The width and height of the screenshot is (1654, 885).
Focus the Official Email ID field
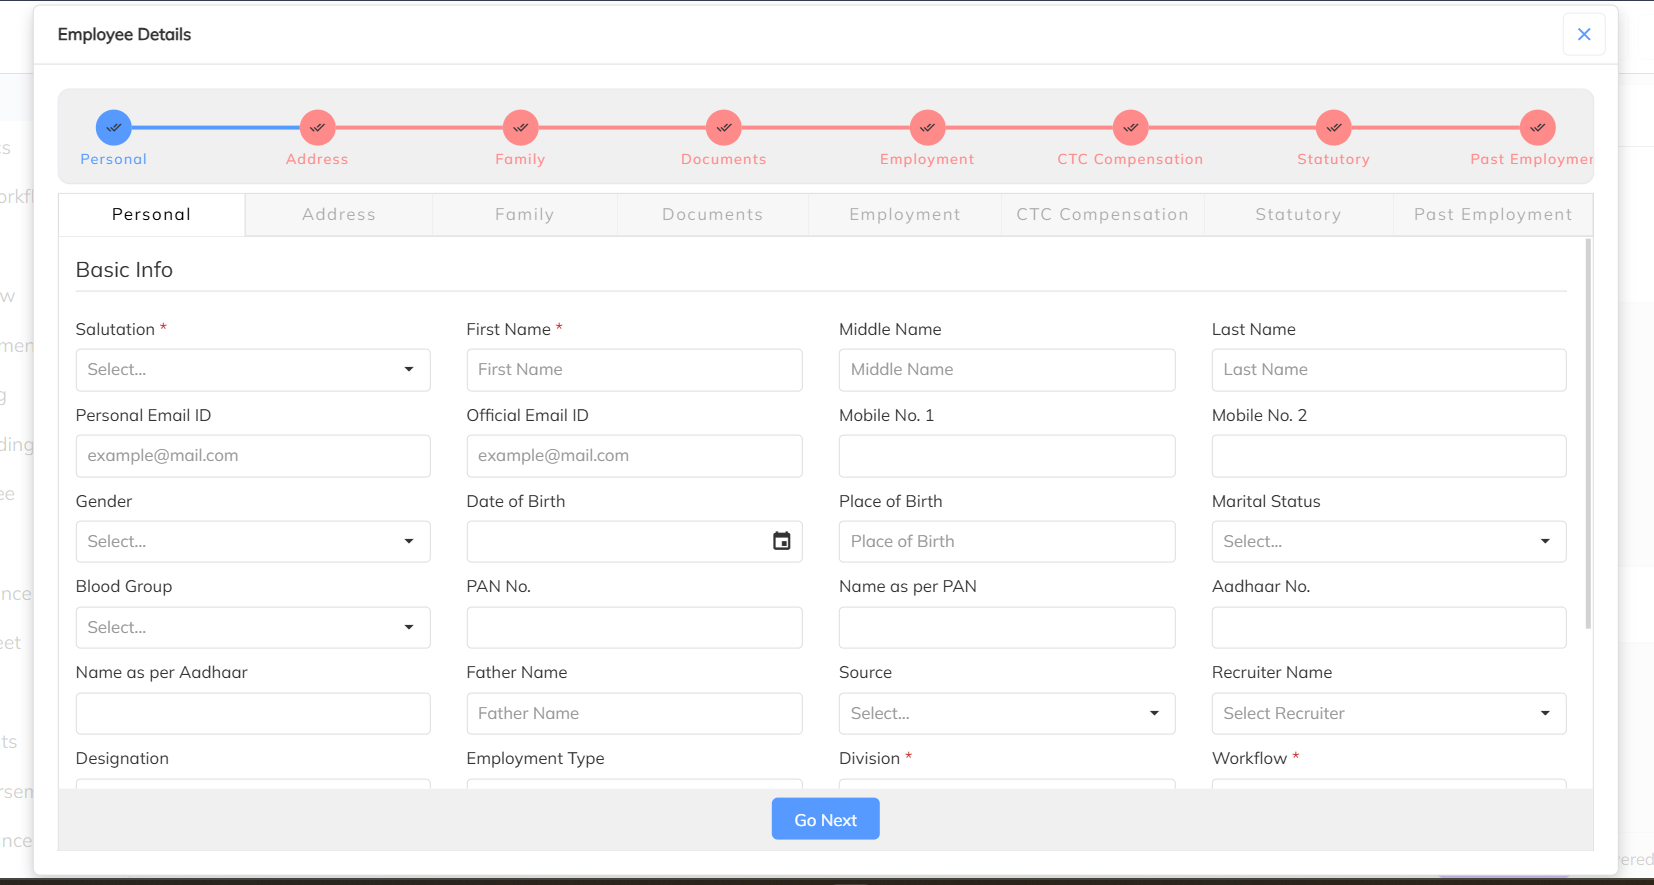pos(634,456)
